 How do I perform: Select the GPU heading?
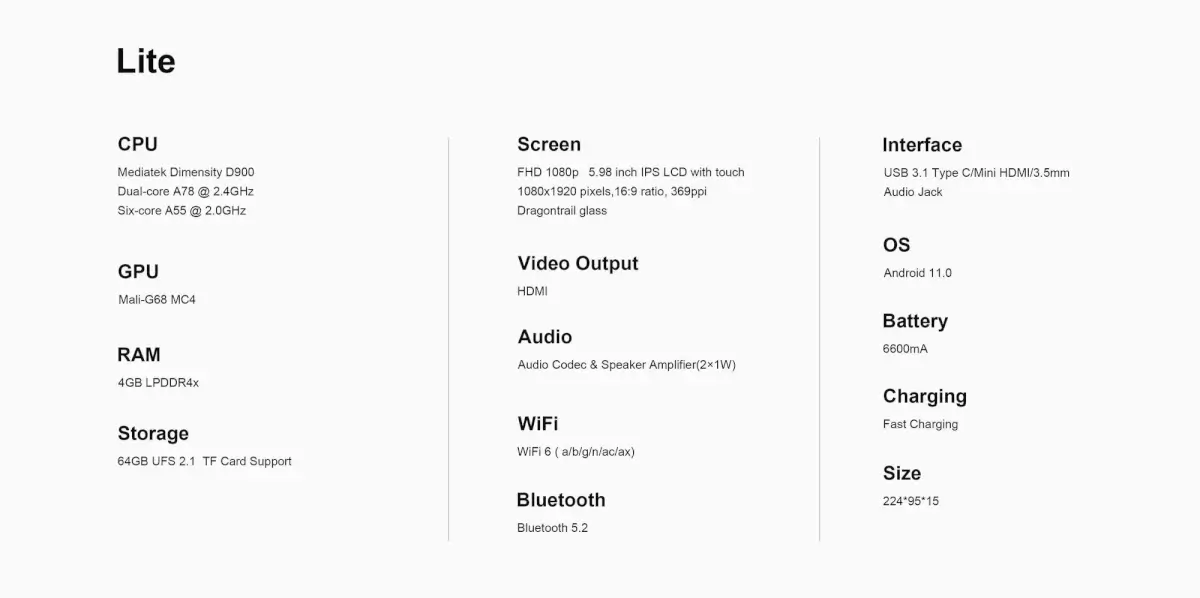[138, 271]
